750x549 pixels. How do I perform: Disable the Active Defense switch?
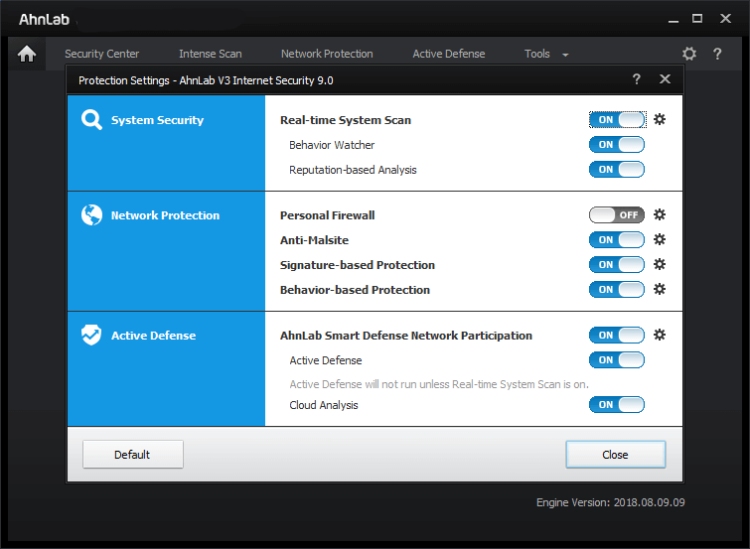click(617, 360)
